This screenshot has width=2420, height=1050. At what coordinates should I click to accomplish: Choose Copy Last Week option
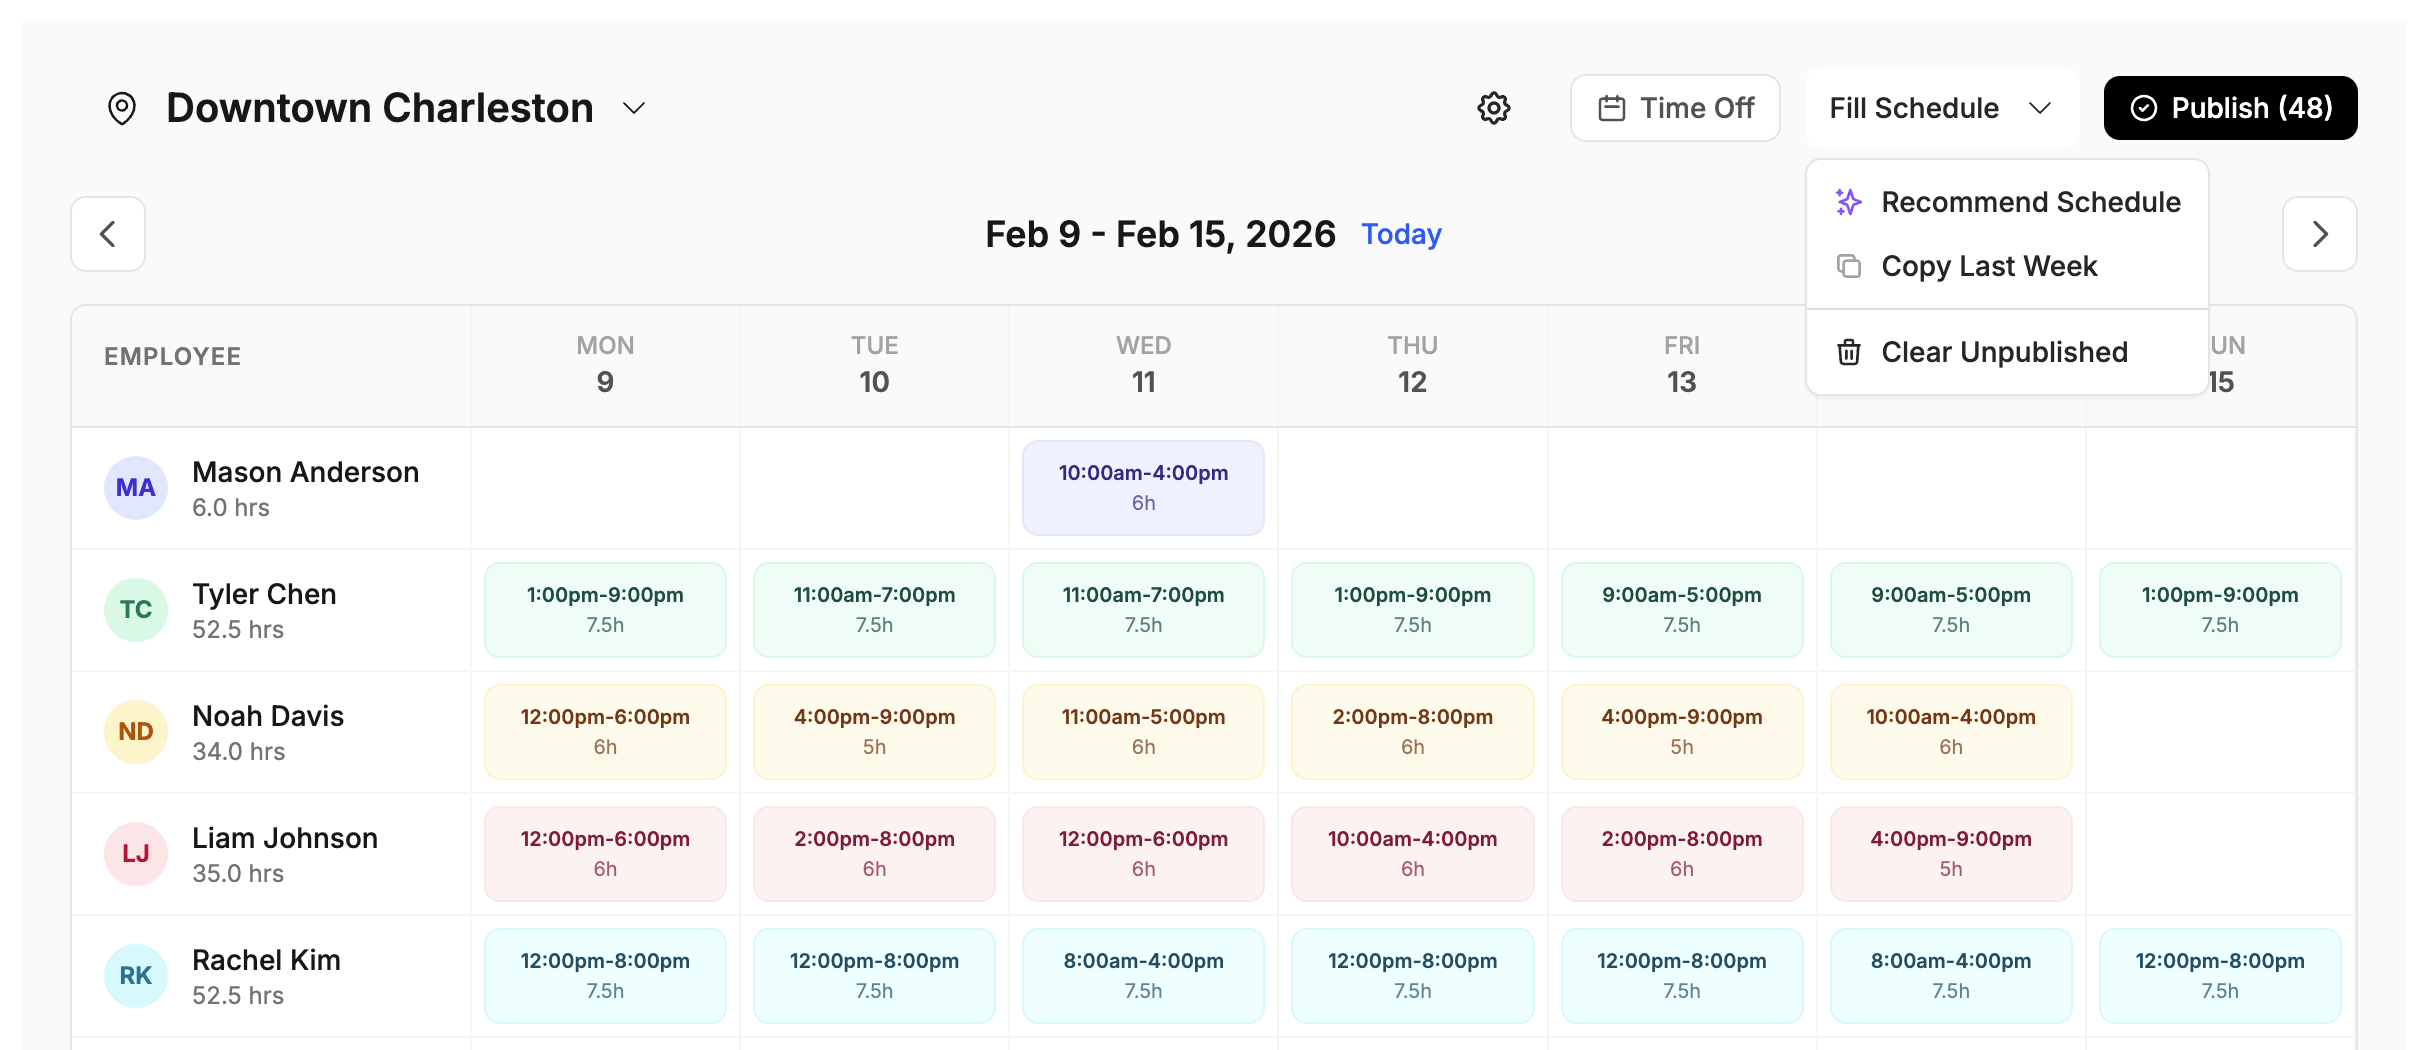click(x=1988, y=266)
